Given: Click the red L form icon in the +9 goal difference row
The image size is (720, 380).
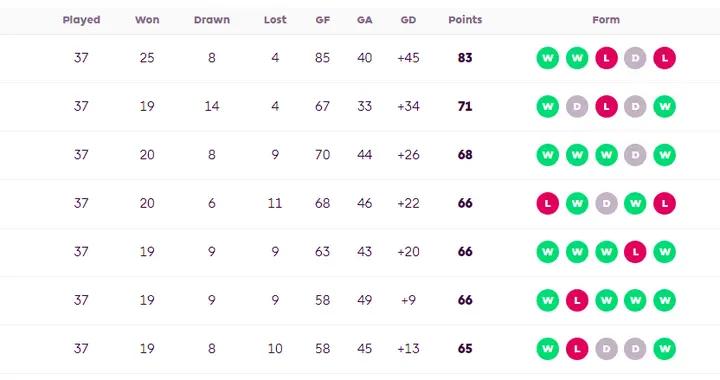Looking at the screenshot, I should pos(577,300).
